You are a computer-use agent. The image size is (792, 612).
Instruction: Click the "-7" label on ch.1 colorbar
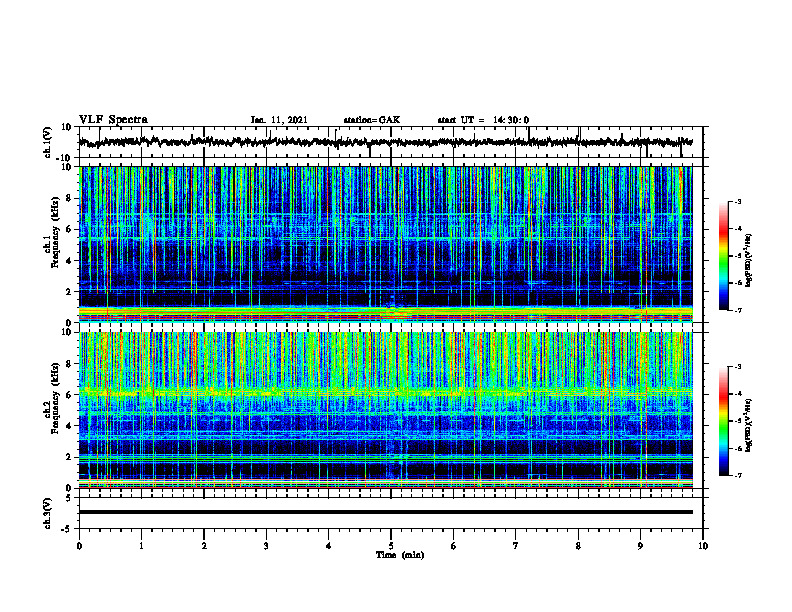pyautogui.click(x=738, y=310)
